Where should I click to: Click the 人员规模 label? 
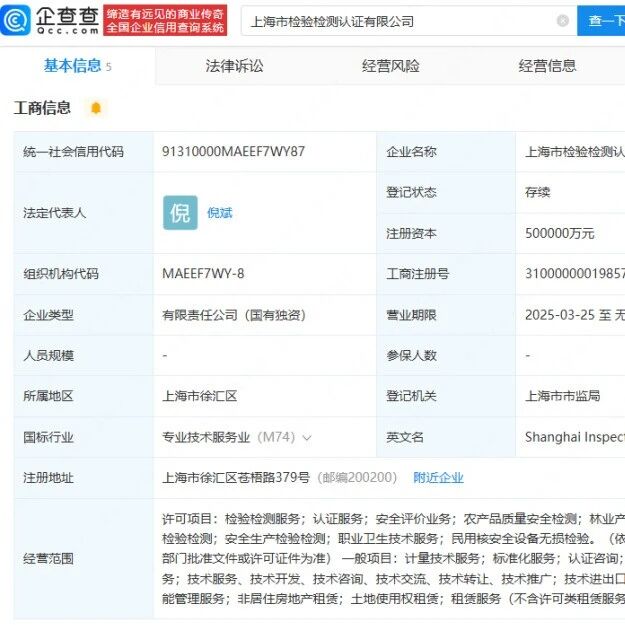coord(48,356)
